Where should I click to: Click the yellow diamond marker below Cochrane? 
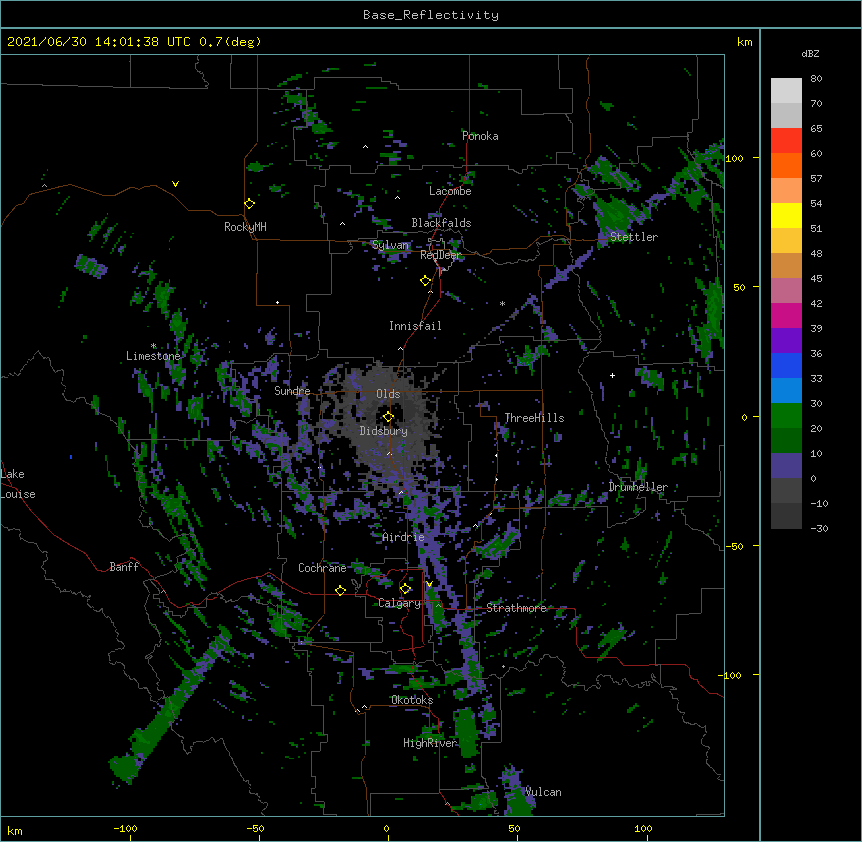click(x=340, y=590)
